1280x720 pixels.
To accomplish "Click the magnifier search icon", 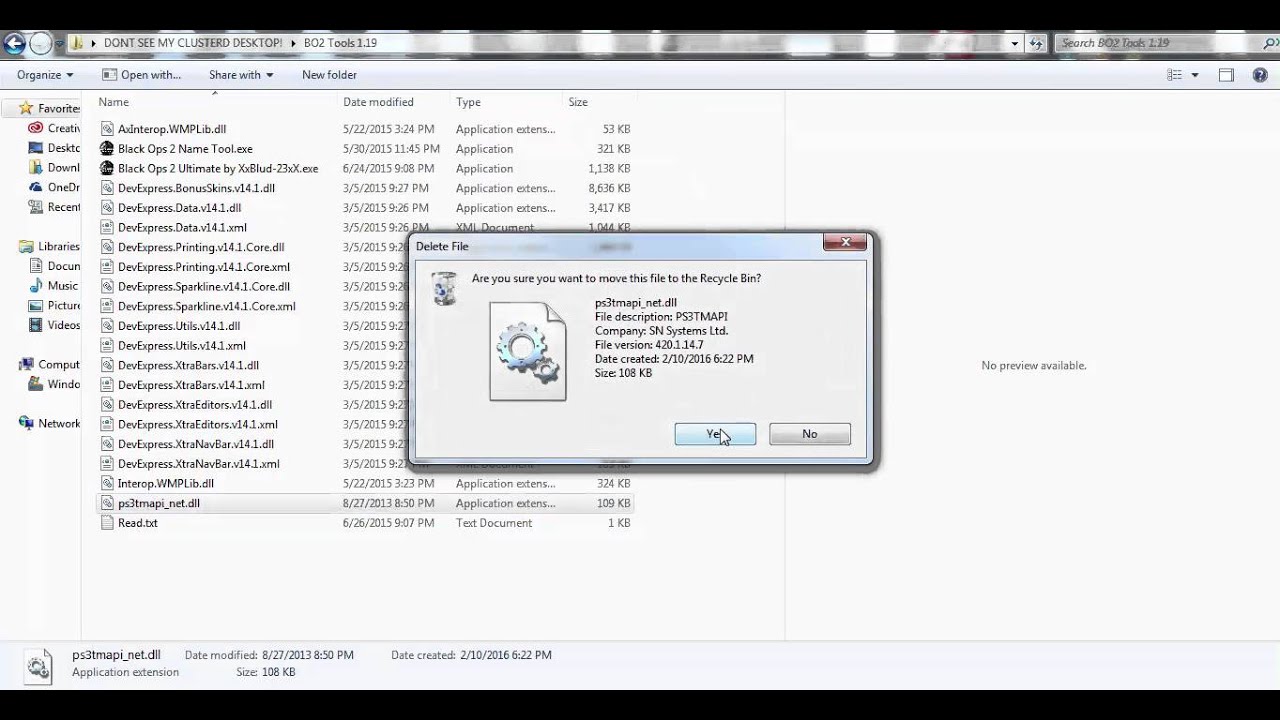I will pyautogui.click(x=1271, y=43).
